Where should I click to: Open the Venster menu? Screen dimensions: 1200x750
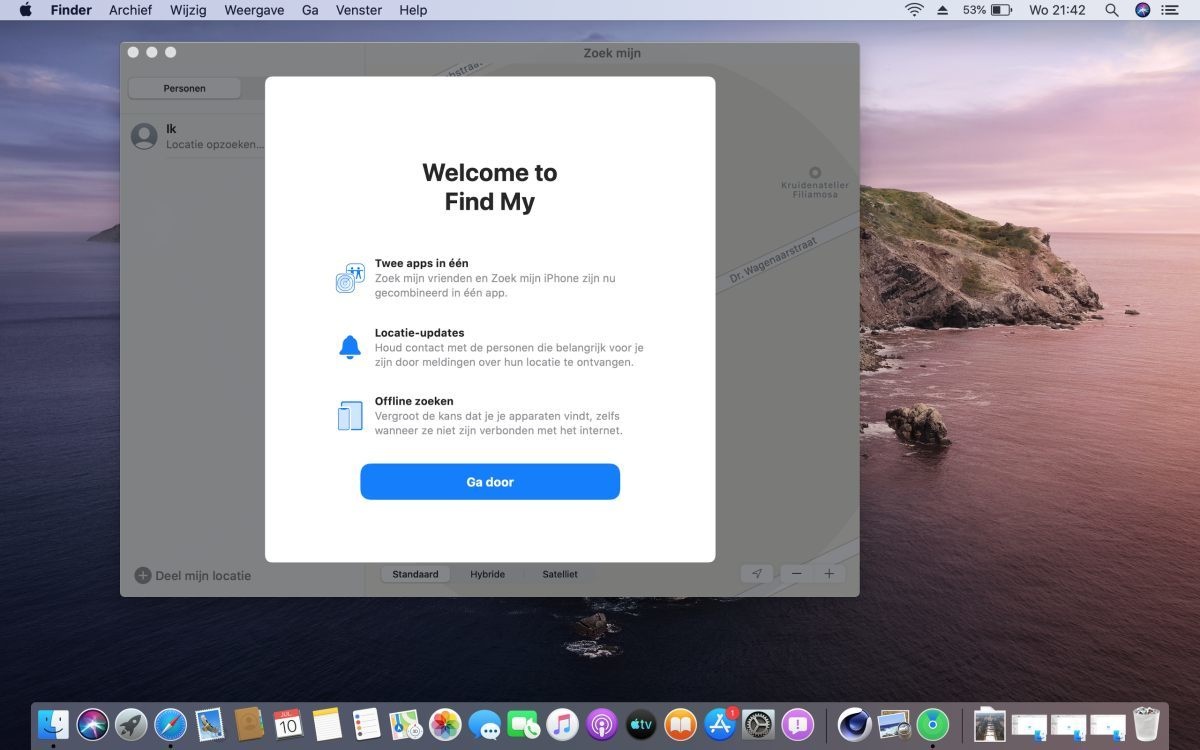coord(359,10)
